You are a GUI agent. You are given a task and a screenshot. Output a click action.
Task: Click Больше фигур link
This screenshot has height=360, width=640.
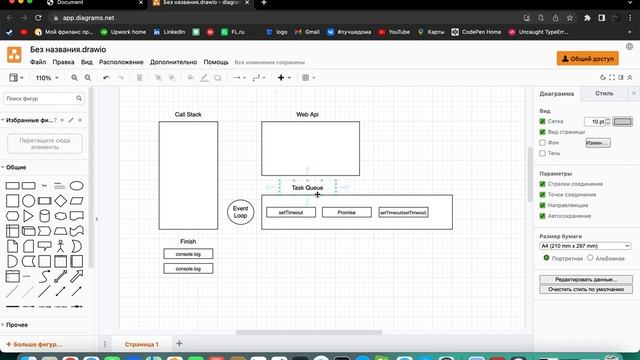click(x=34, y=344)
